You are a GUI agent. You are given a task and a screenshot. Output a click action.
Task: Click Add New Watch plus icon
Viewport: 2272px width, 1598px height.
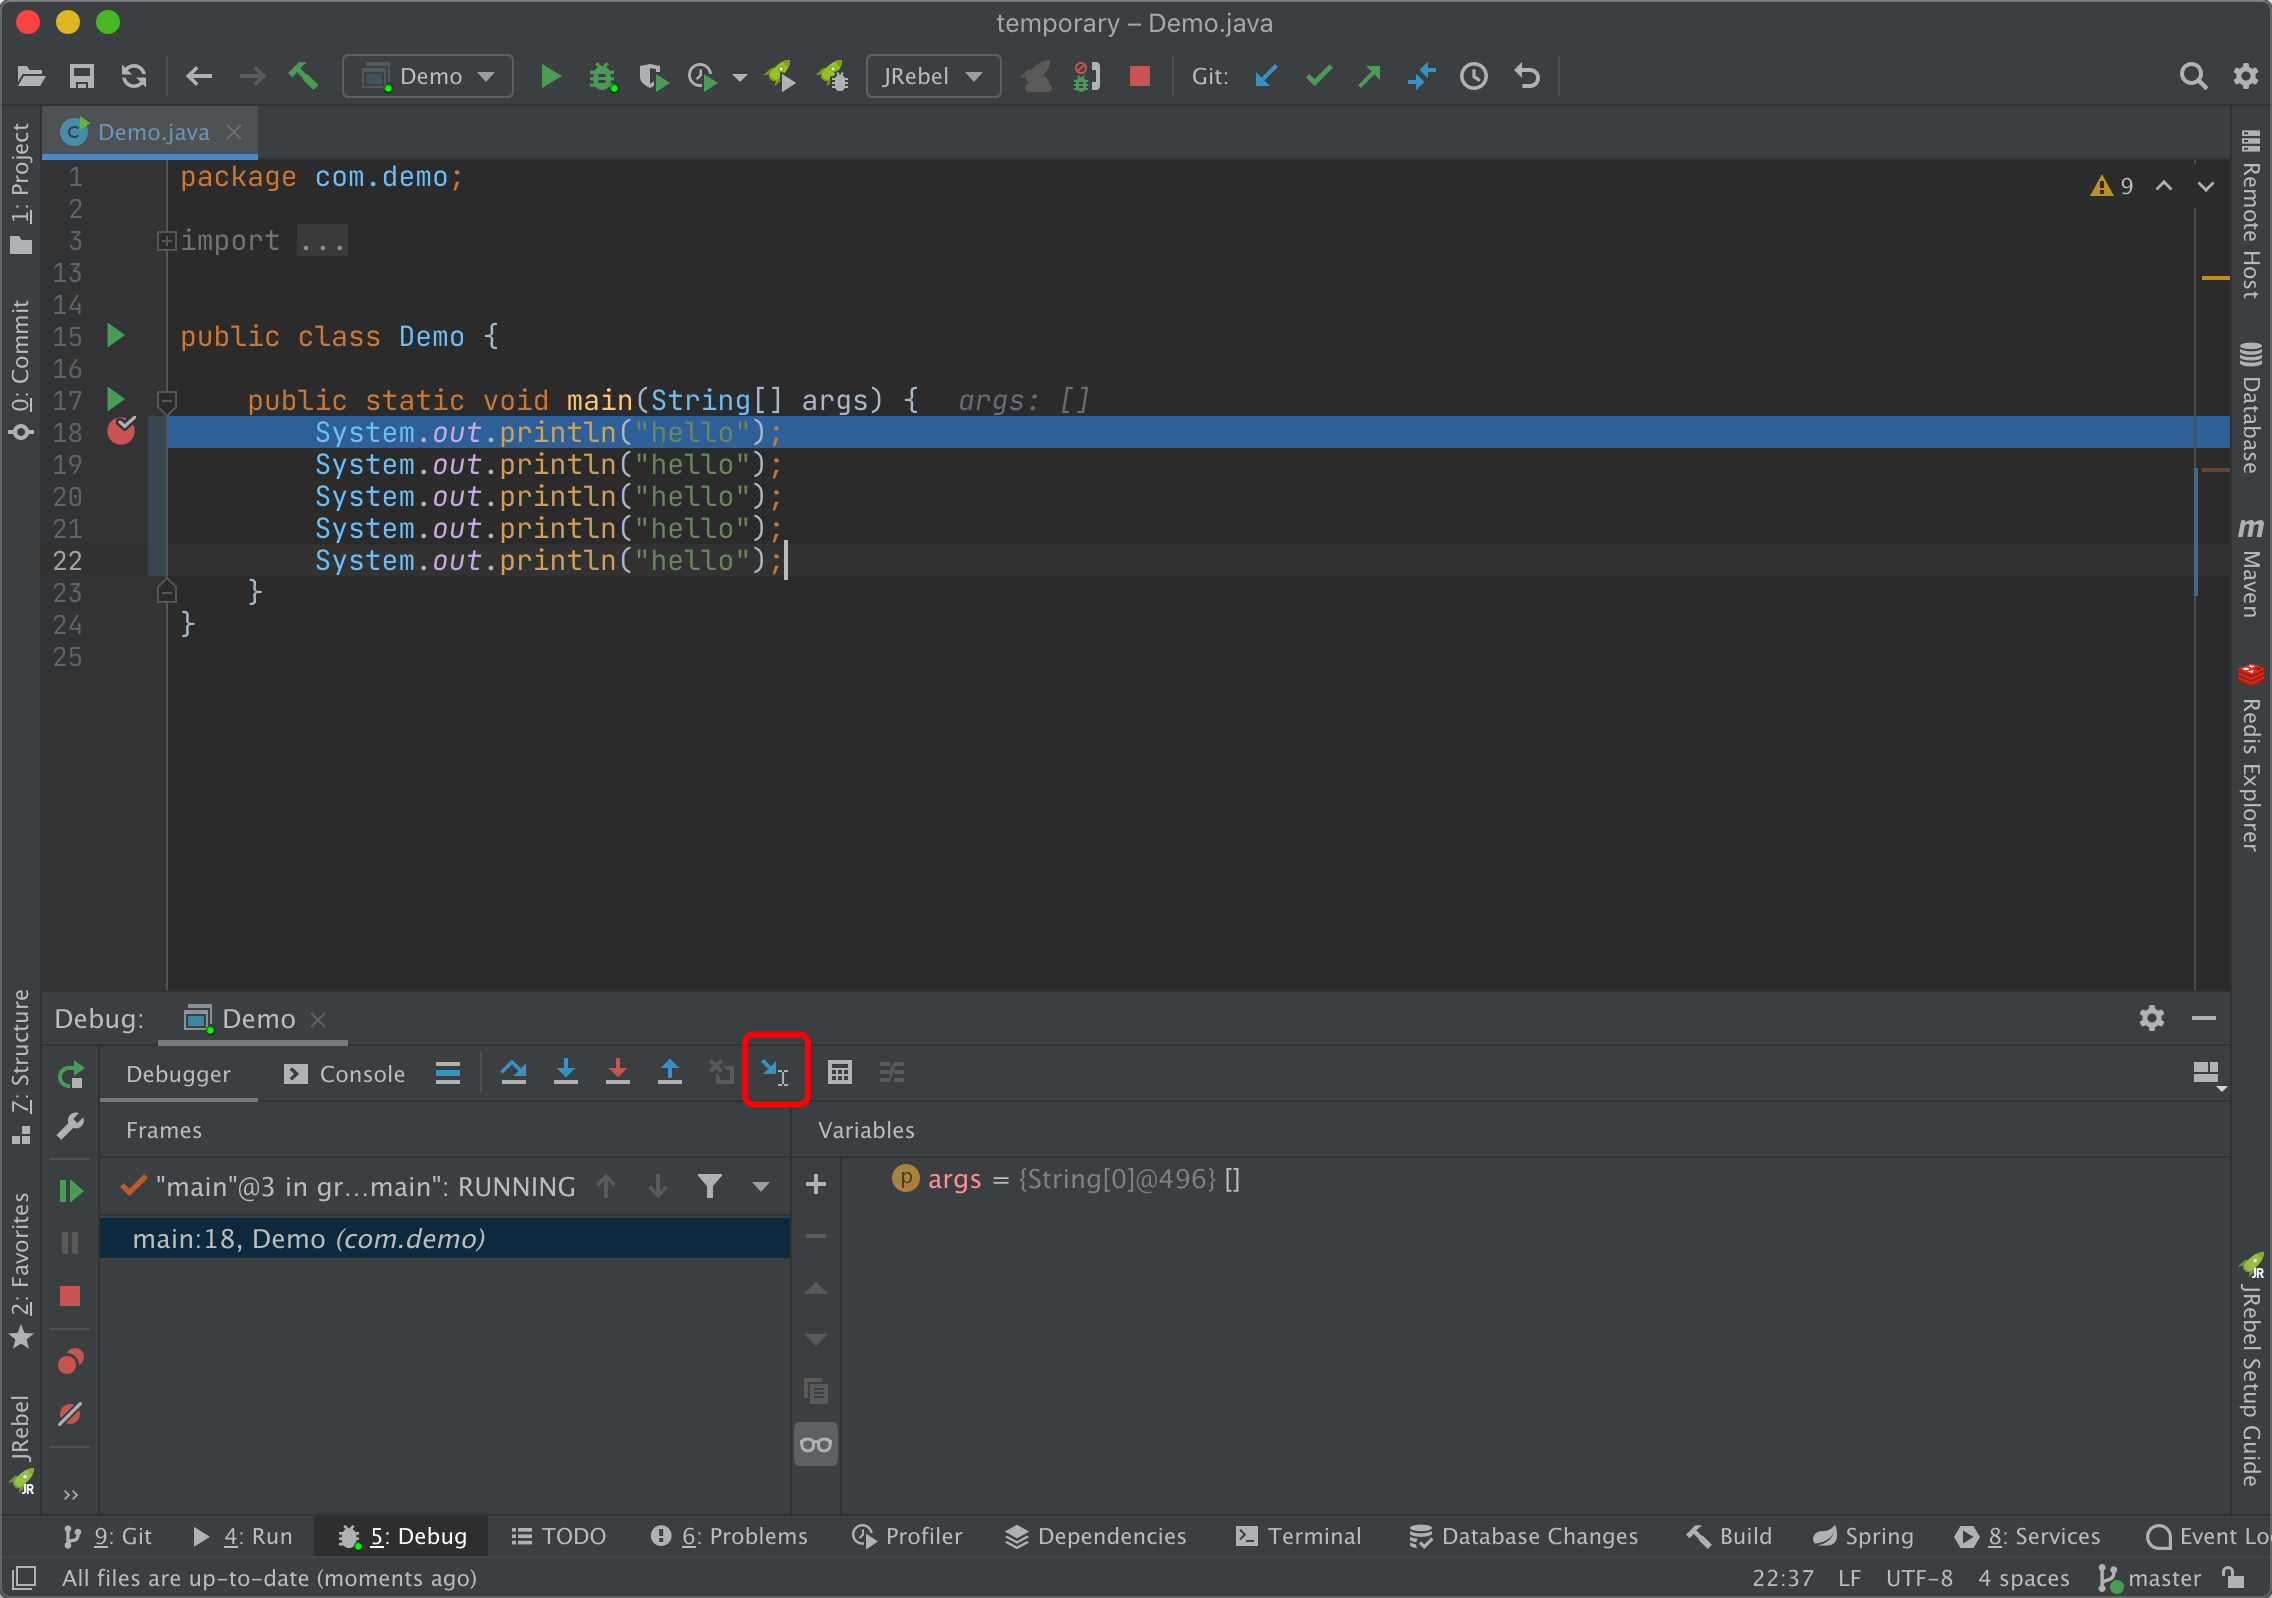(x=816, y=1184)
